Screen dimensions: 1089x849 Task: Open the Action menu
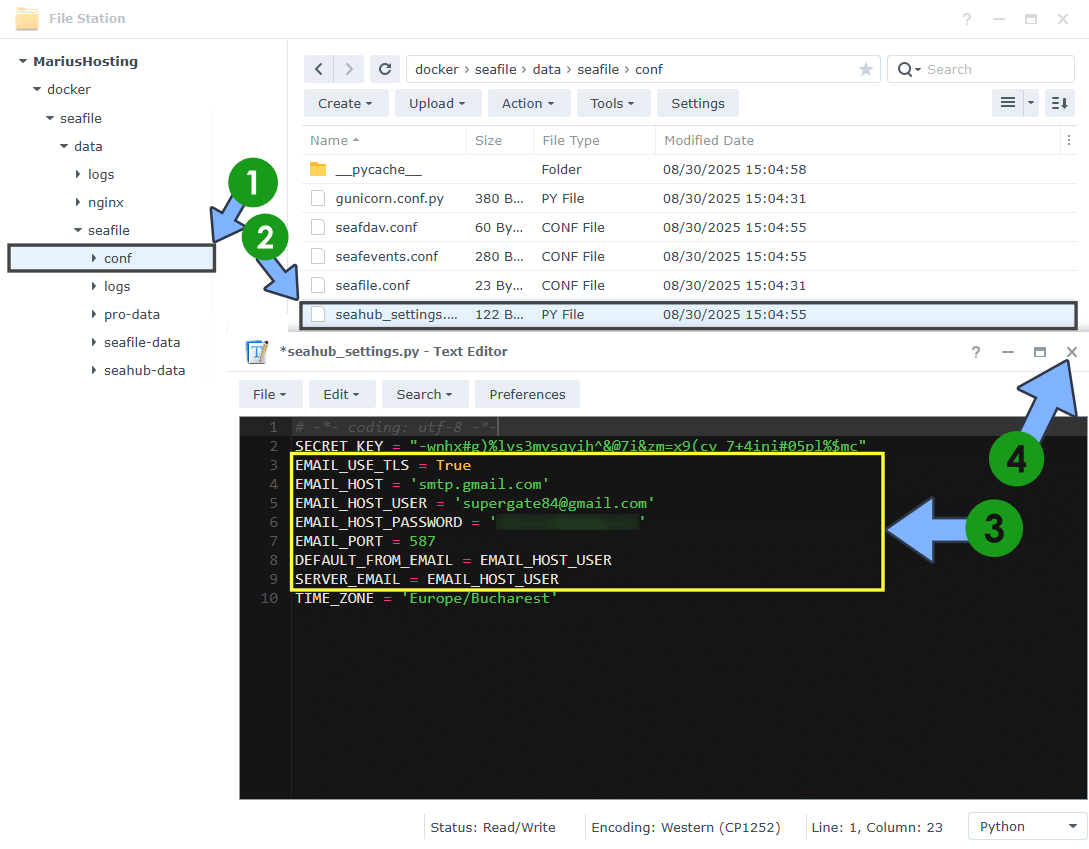coord(527,104)
